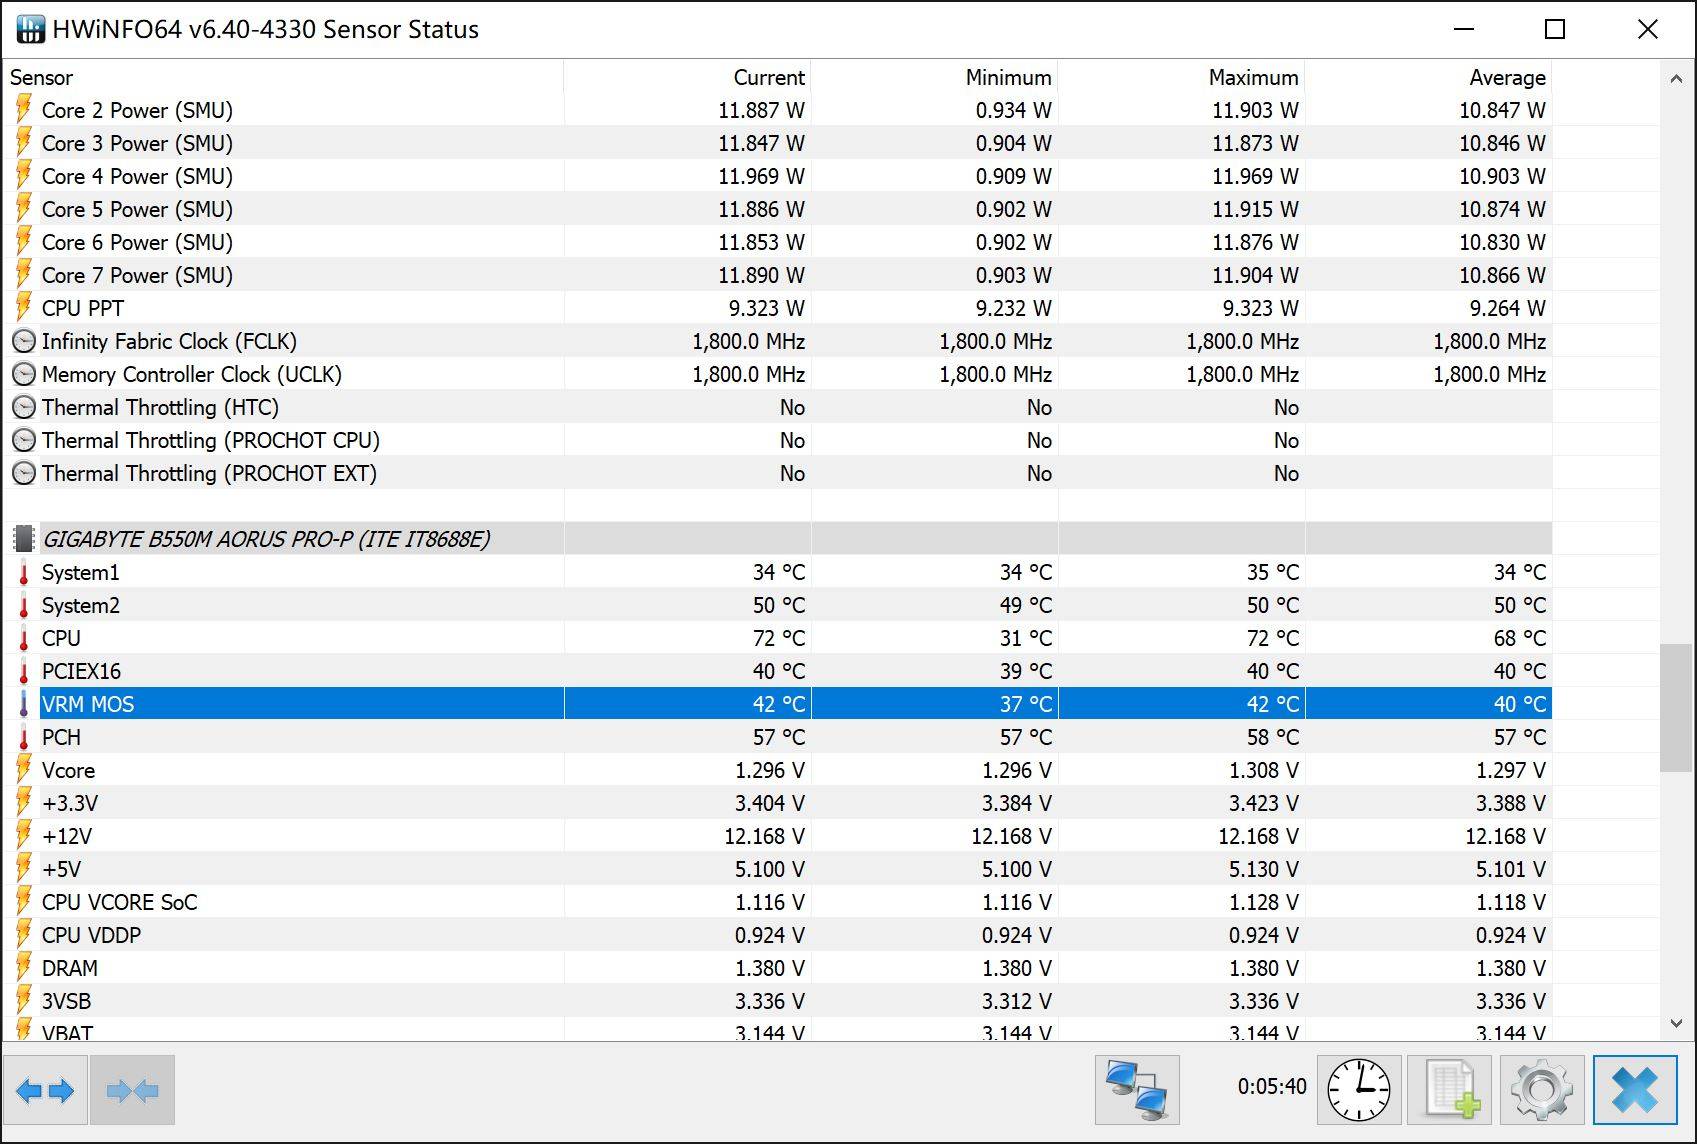Click the HWiNFO64 title bar app icon

(30, 30)
